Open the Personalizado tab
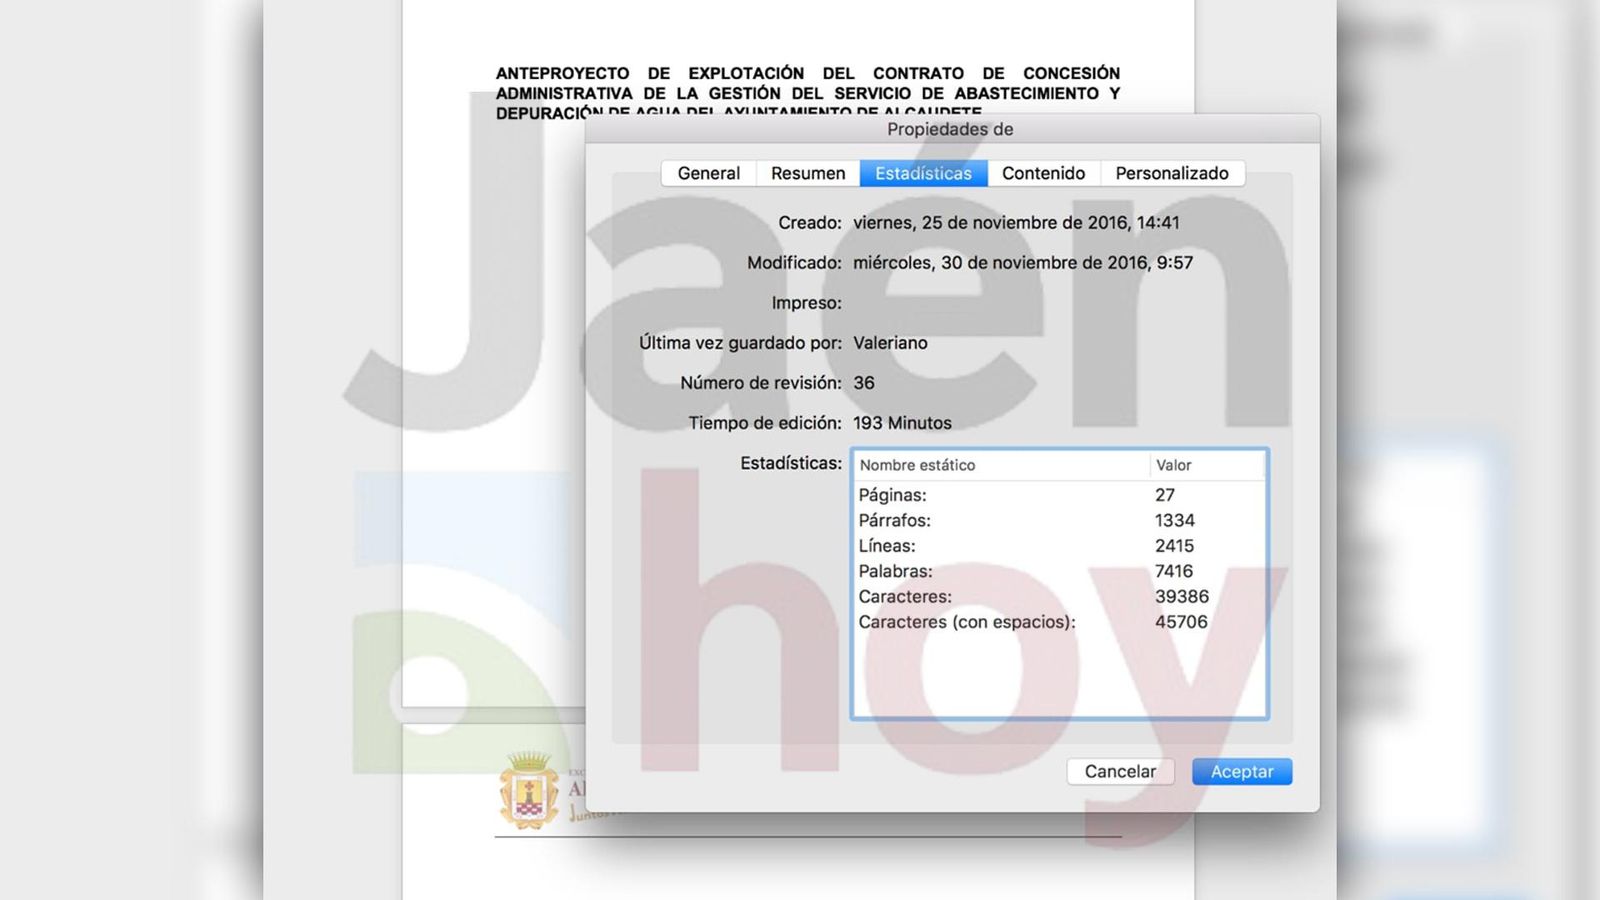Screen dimensions: 1600x900 (x=1172, y=173)
